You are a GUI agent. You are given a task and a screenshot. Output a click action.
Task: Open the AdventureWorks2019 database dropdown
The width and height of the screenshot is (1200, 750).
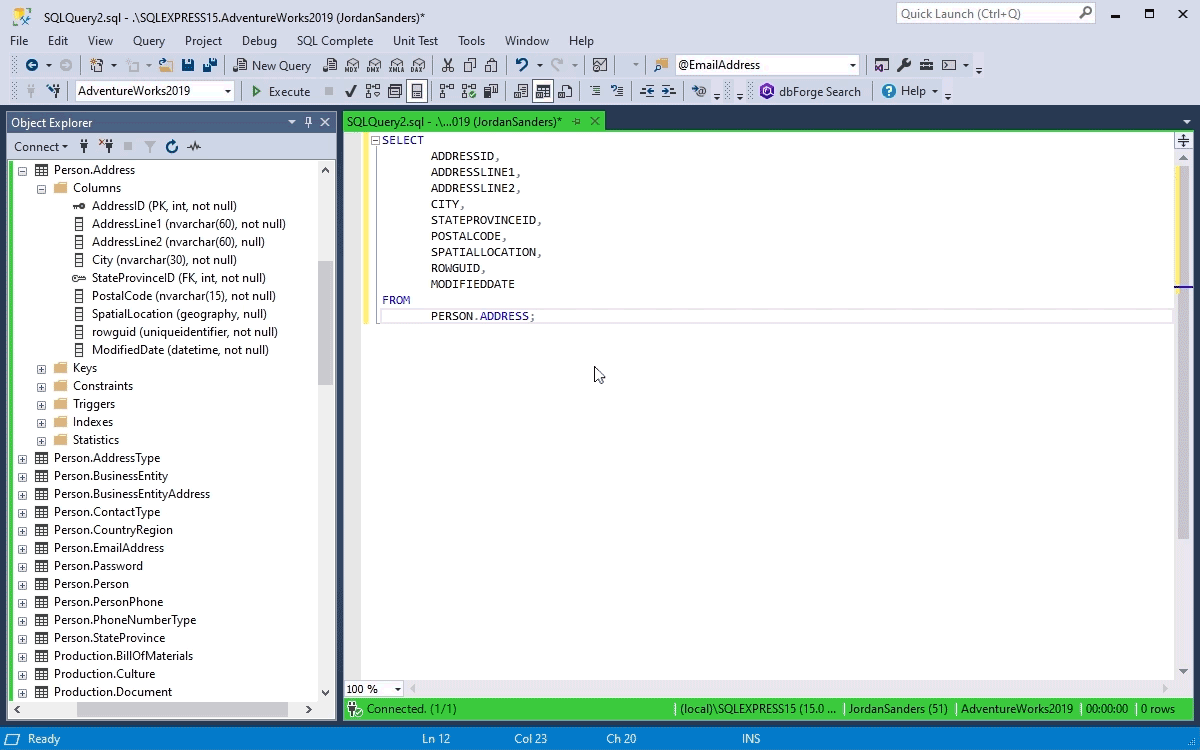228,91
